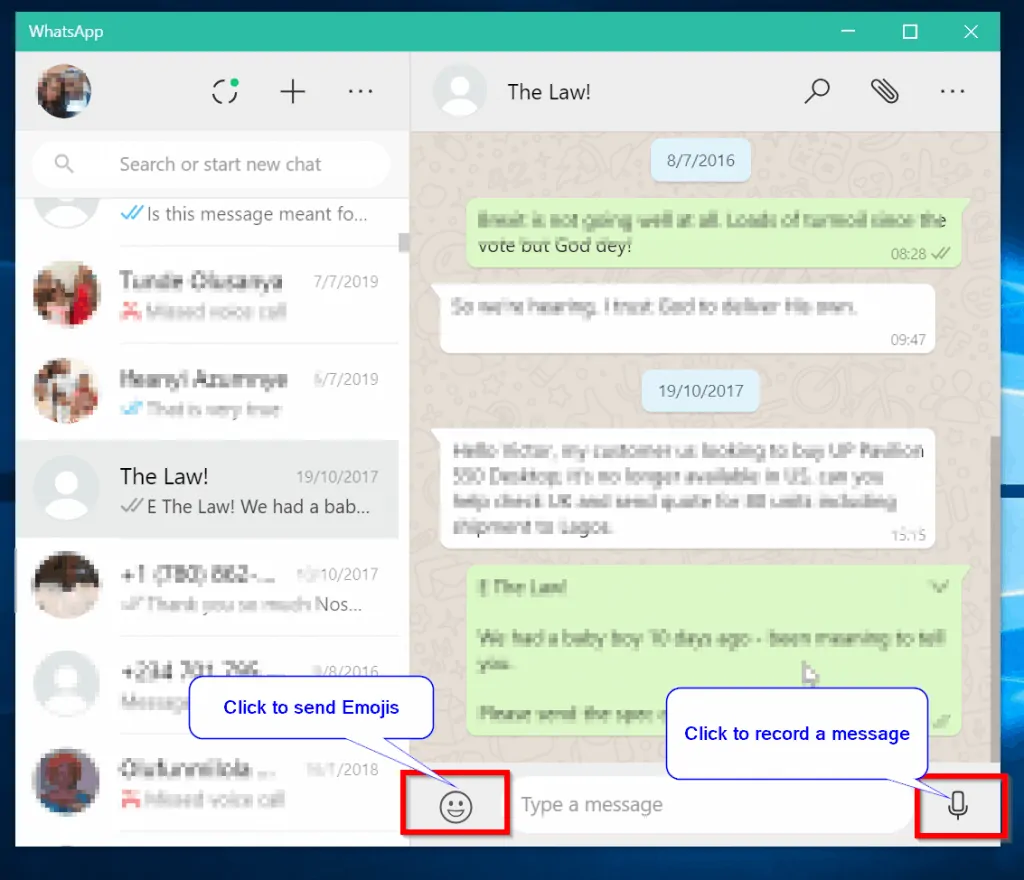
Task: View The Law! contact avatar in header
Action: [459, 92]
